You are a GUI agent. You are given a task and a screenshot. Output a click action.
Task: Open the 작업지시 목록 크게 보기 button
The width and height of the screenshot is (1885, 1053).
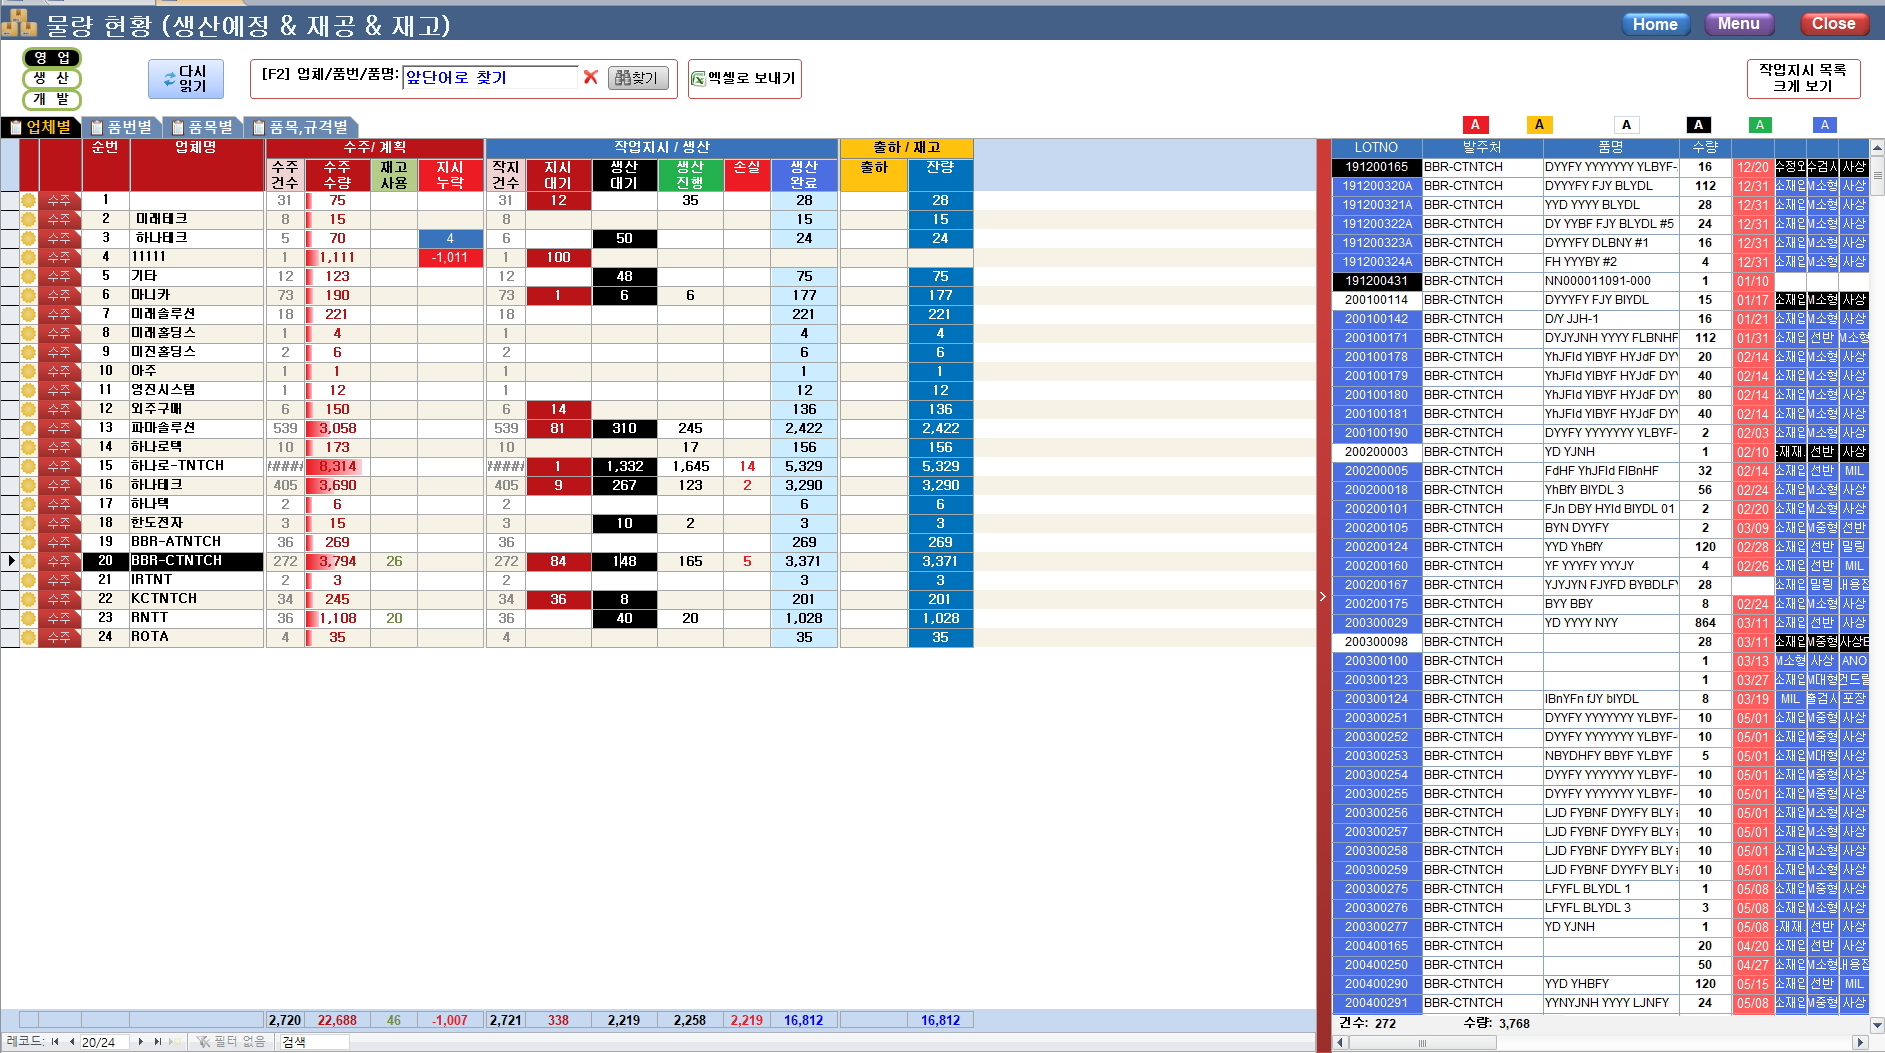[x=1803, y=78]
